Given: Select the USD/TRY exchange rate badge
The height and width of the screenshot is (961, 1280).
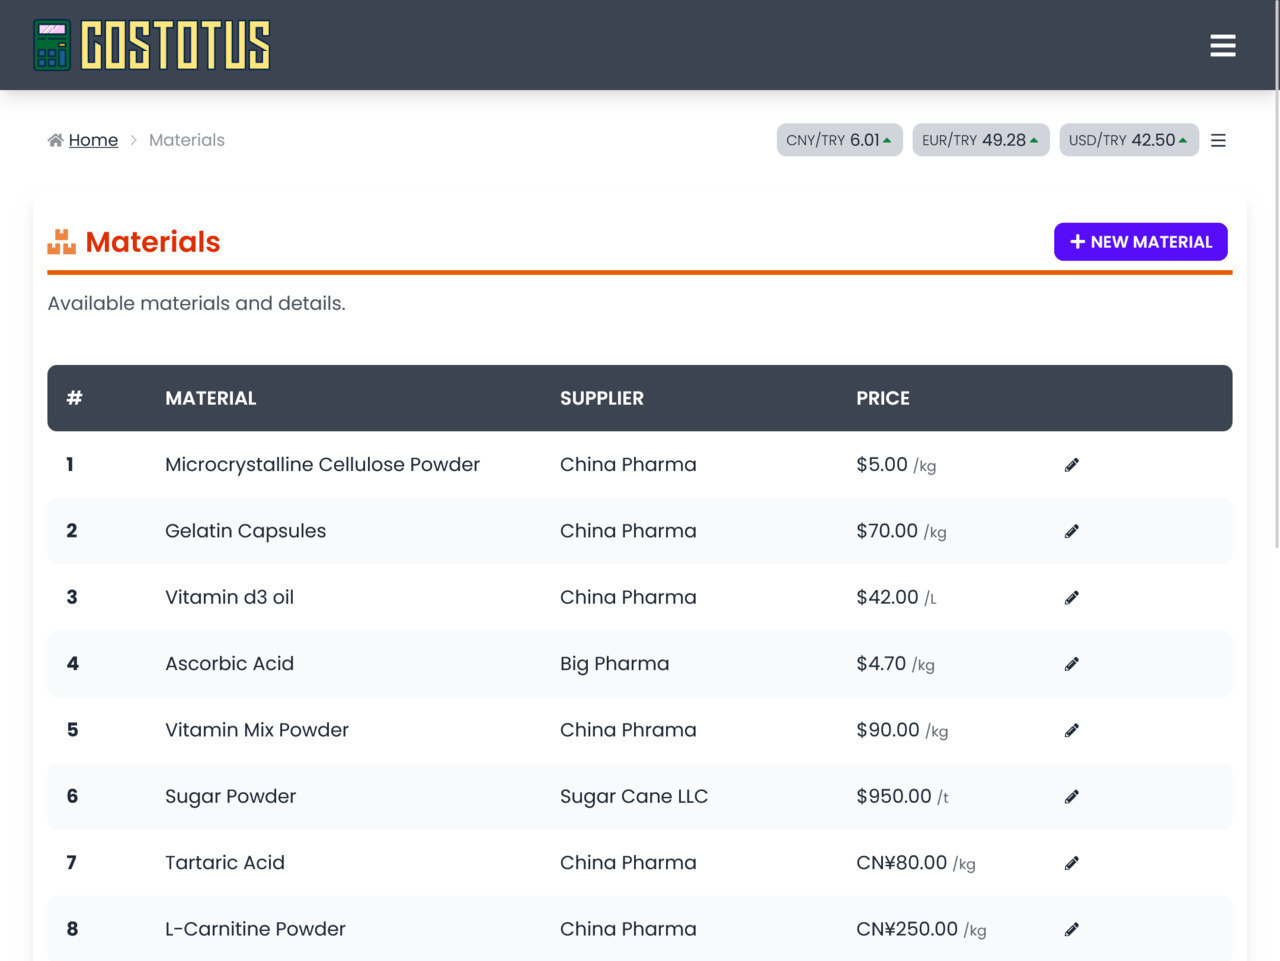Looking at the screenshot, I should click(1128, 140).
